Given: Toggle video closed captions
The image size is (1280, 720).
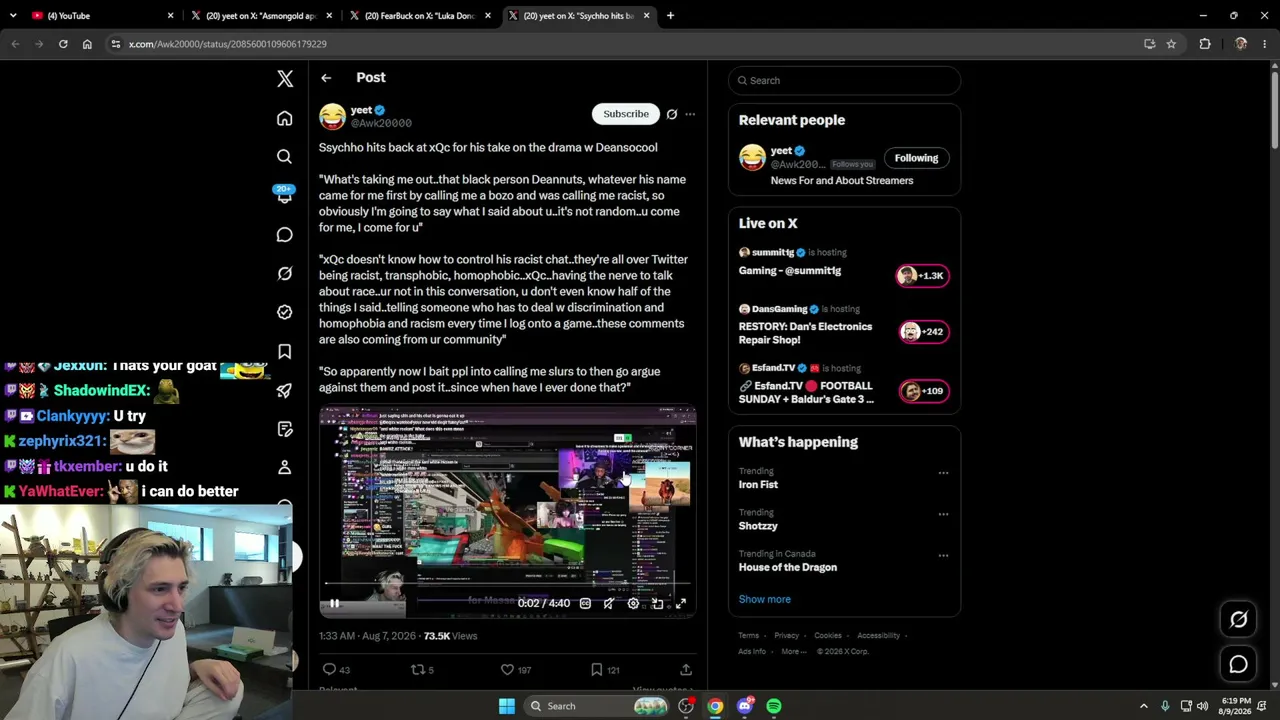Looking at the screenshot, I should click(x=585, y=603).
